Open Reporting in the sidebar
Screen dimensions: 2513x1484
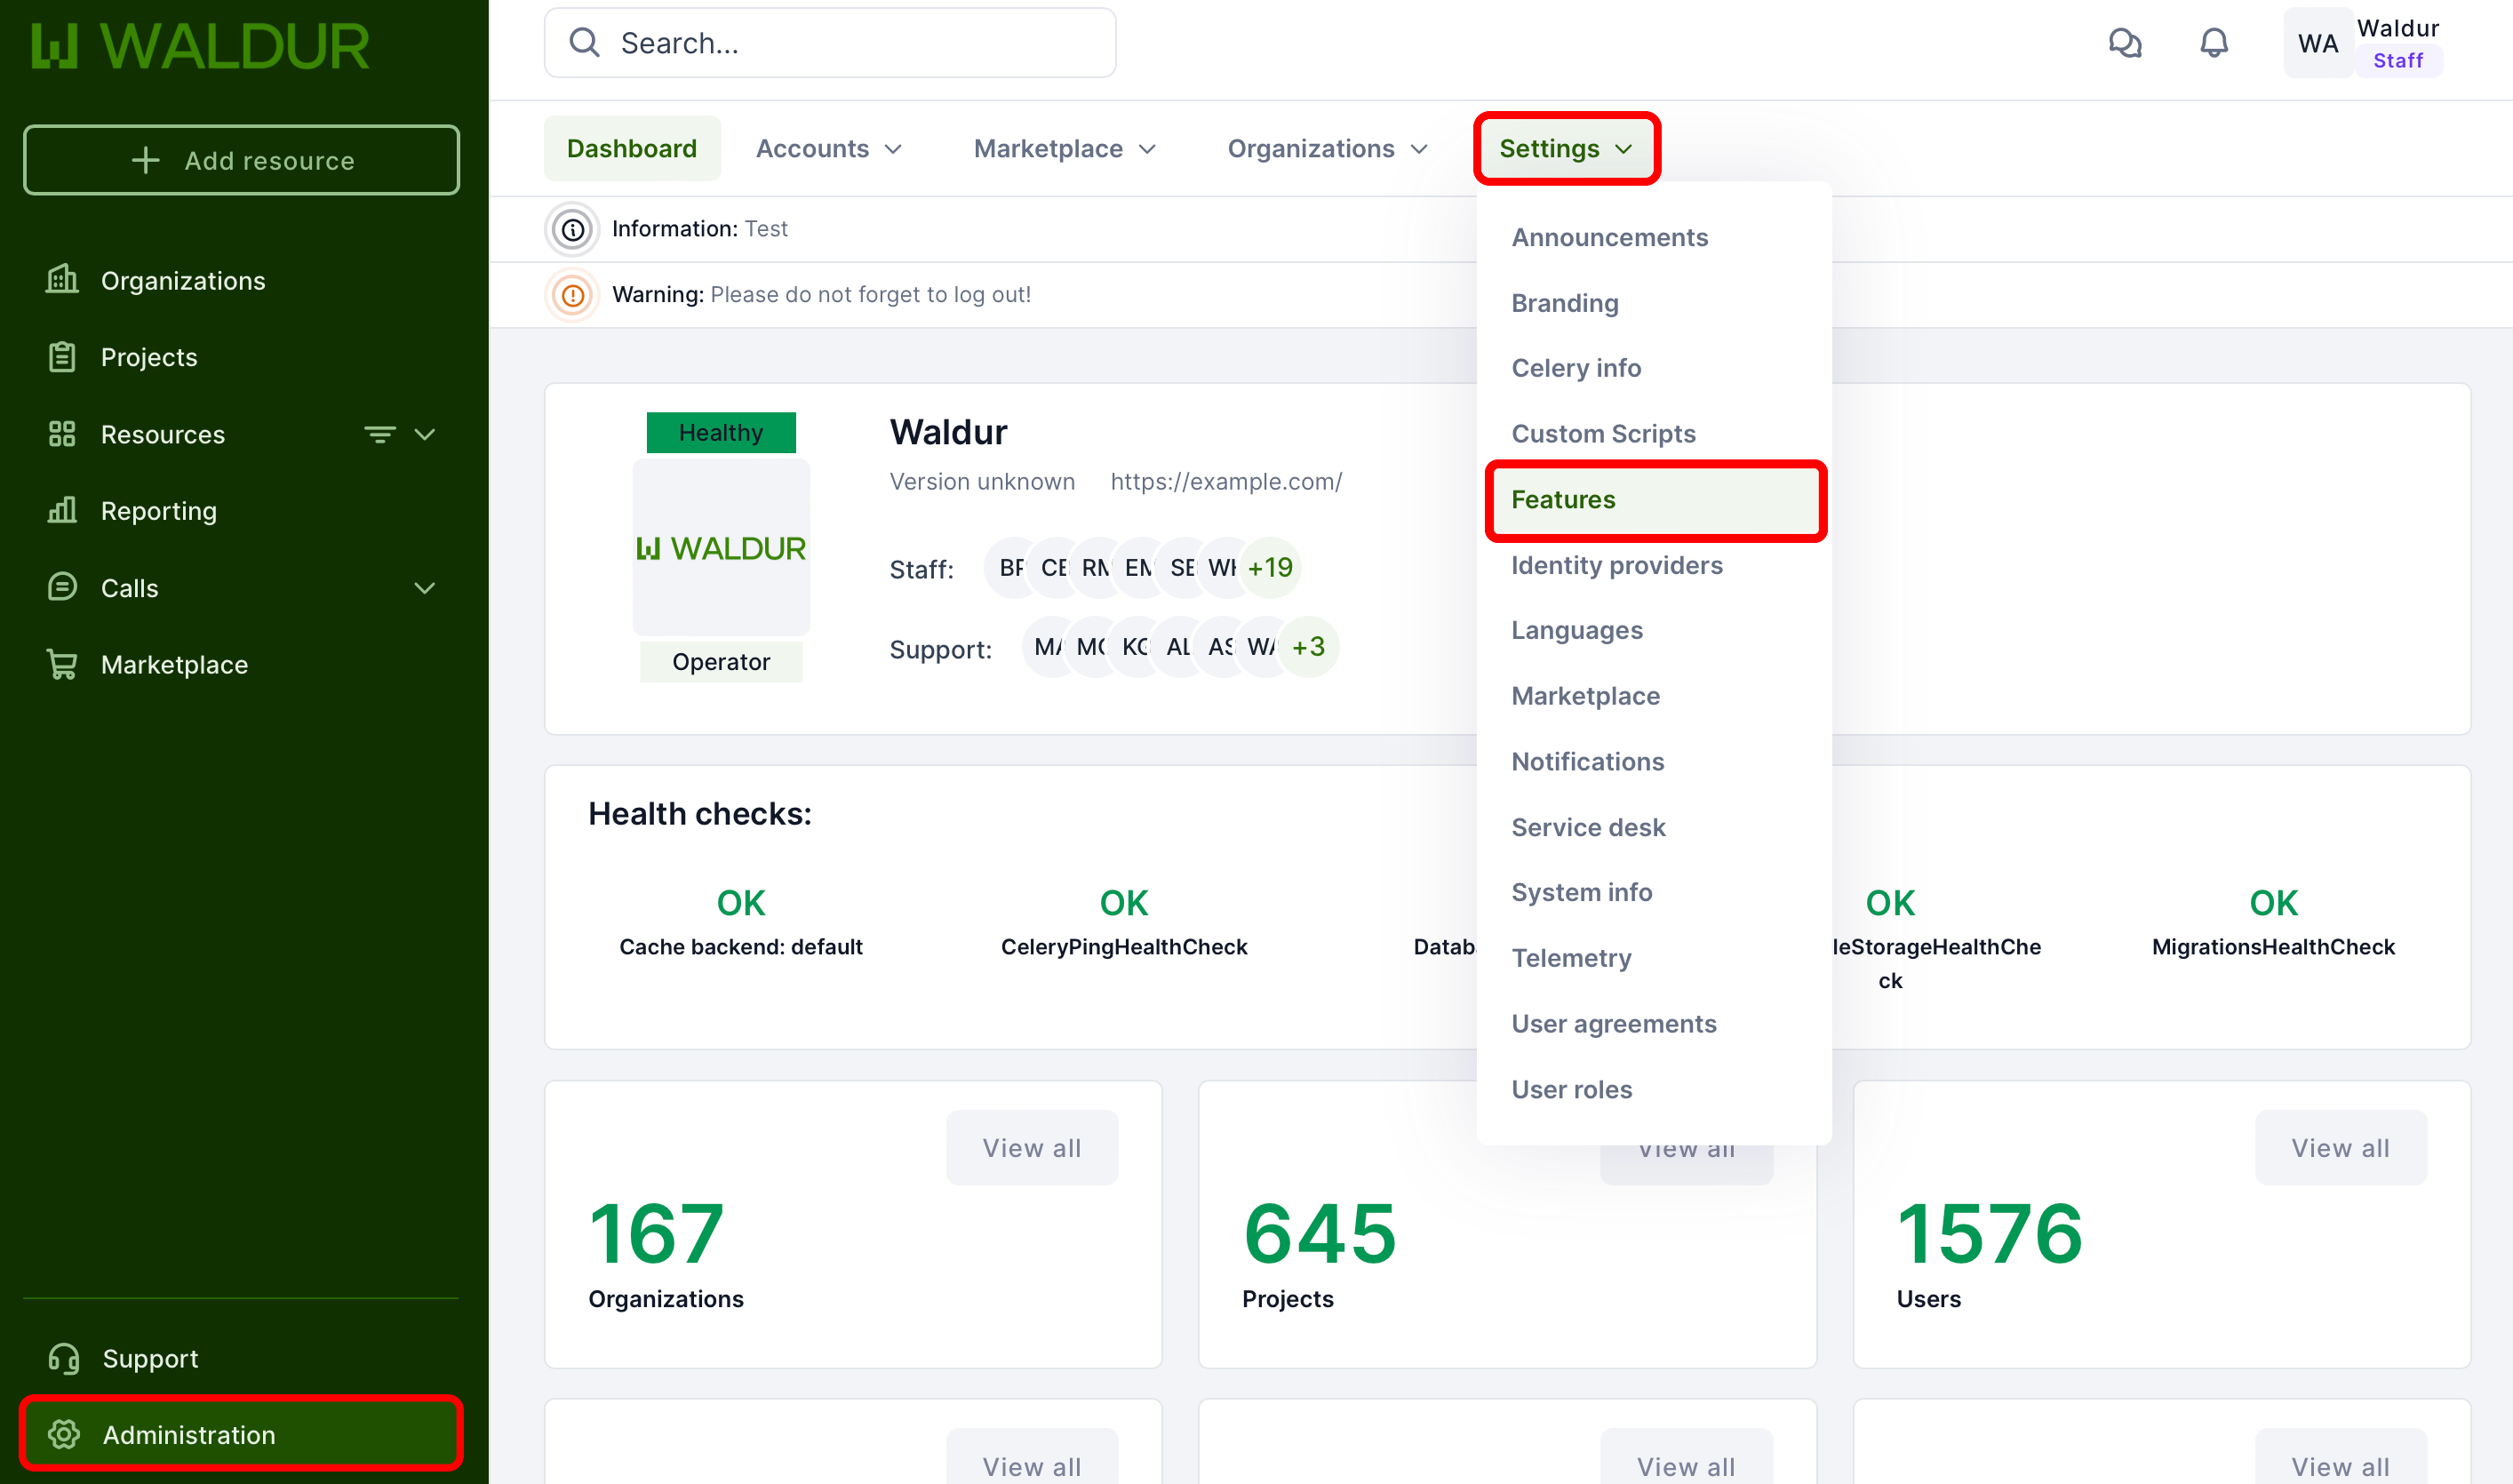tap(158, 511)
